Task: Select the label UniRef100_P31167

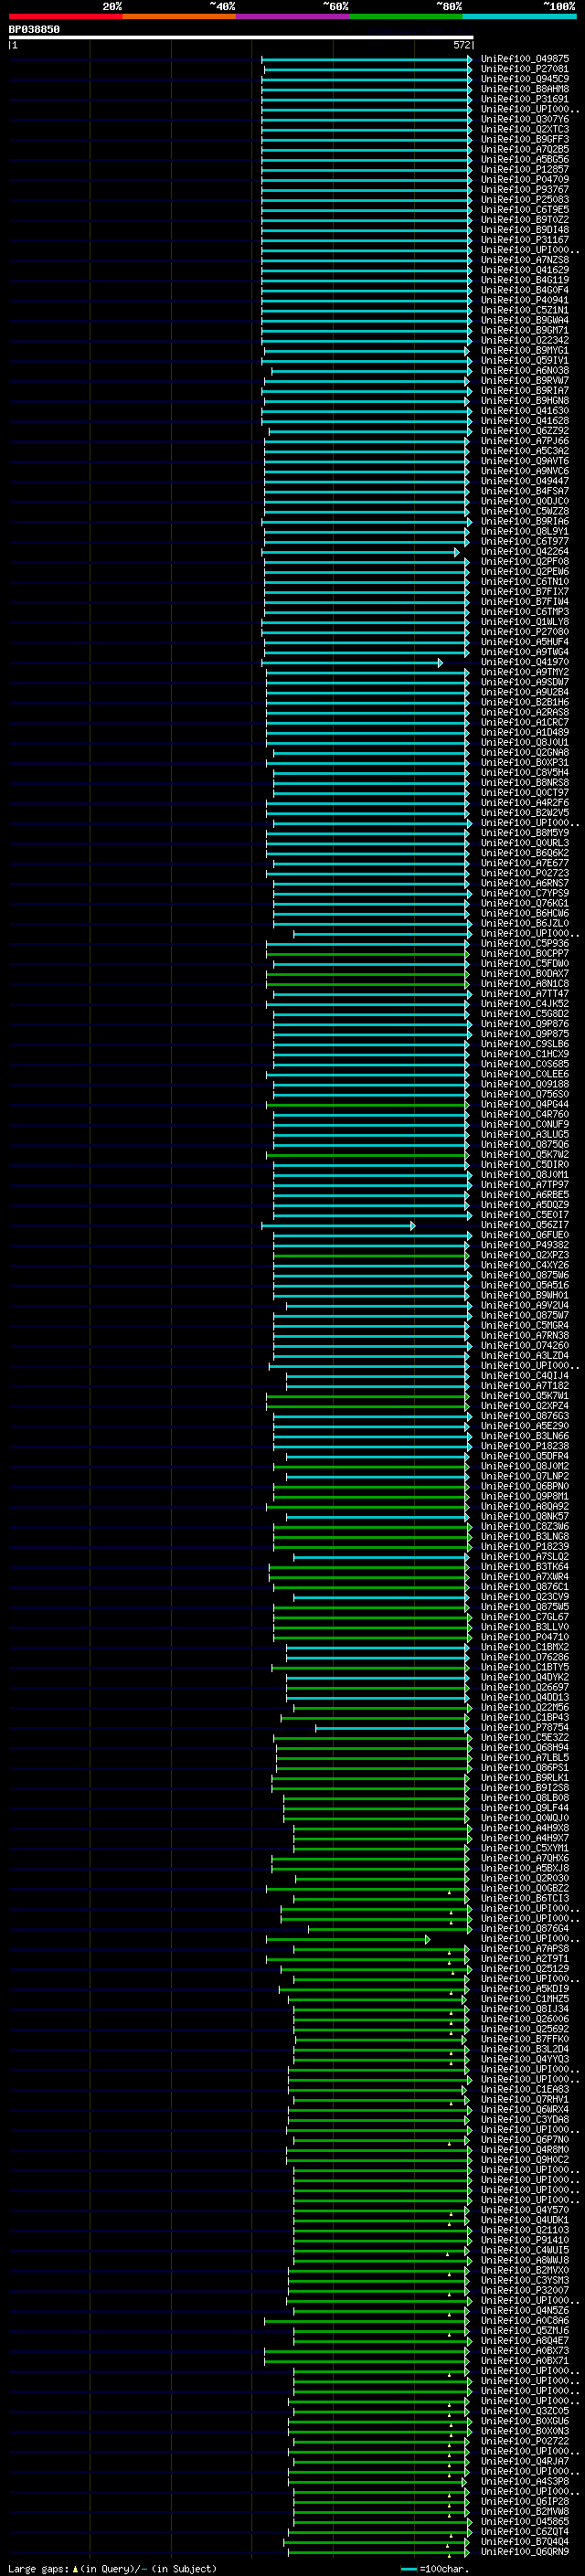Action: [x=524, y=240]
